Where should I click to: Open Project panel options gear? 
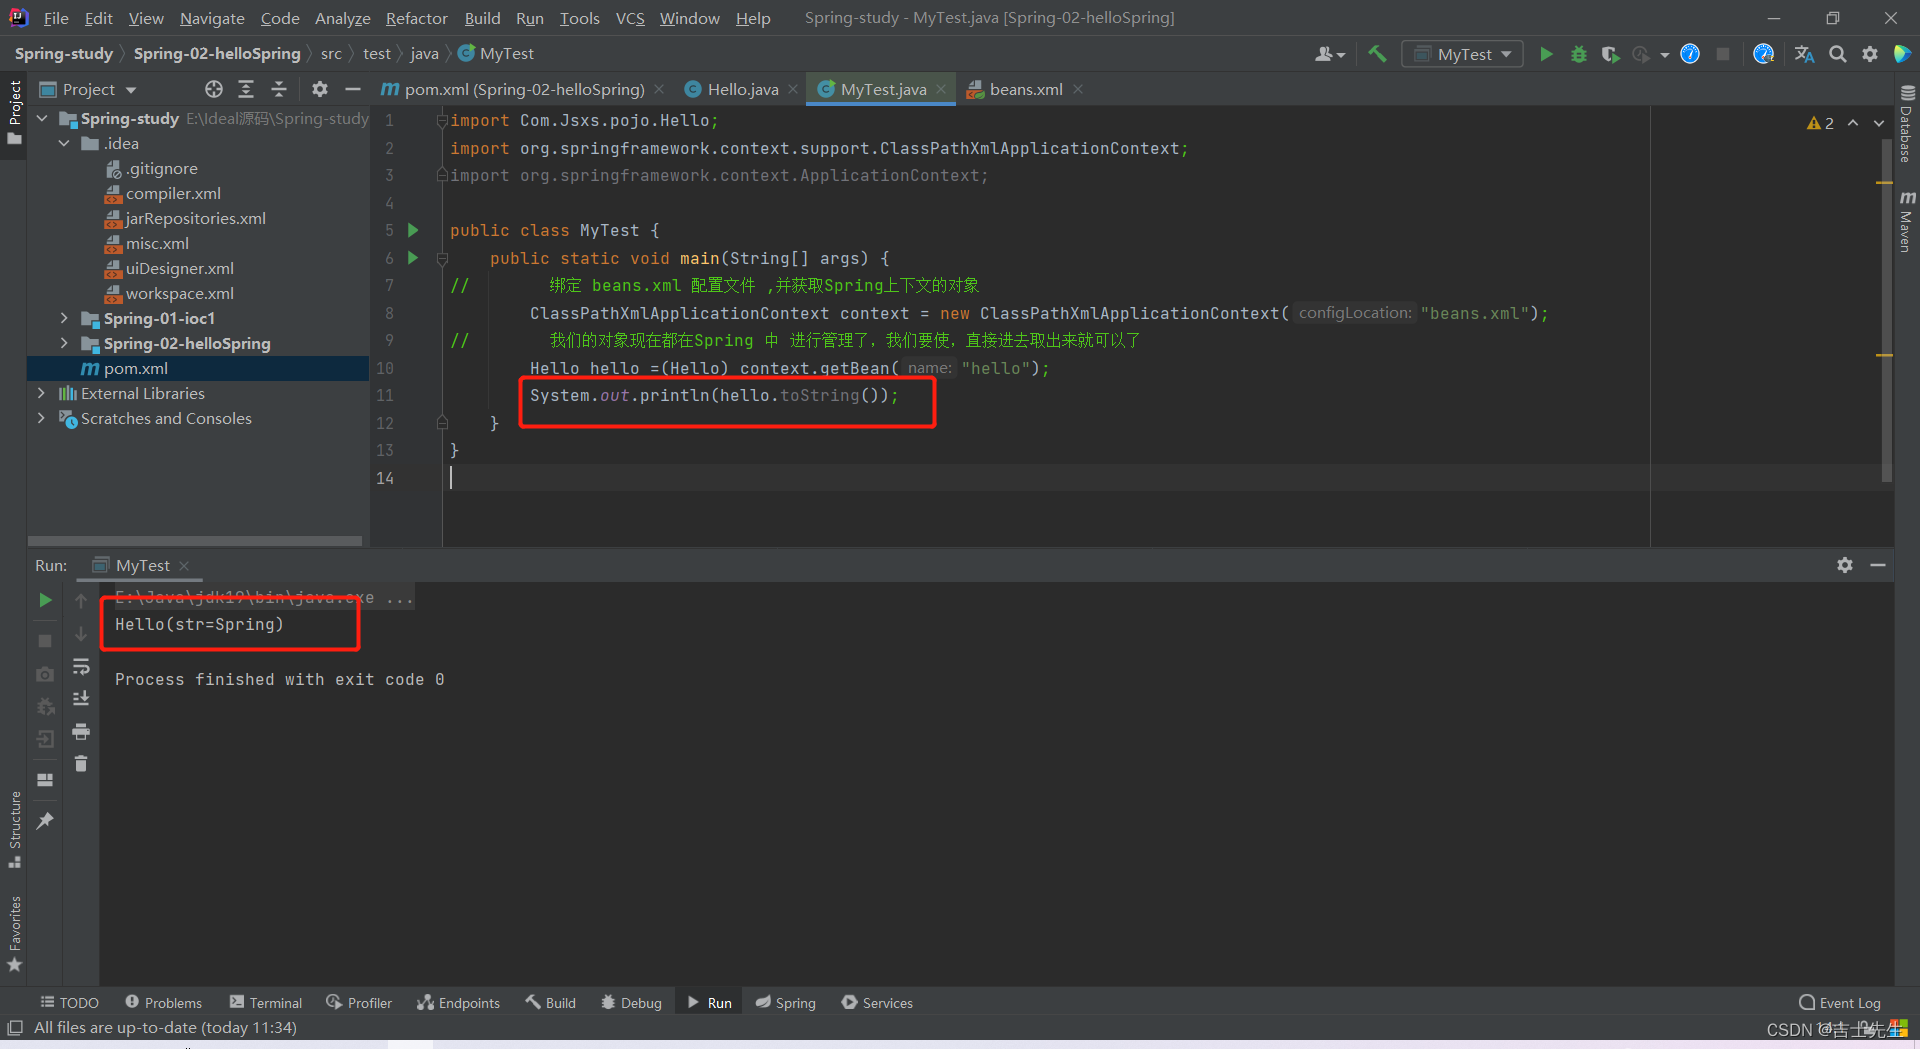319,89
